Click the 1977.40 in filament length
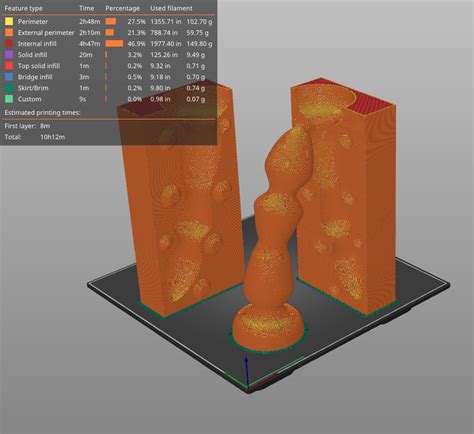Image resolution: width=474 pixels, height=434 pixels. [x=166, y=44]
